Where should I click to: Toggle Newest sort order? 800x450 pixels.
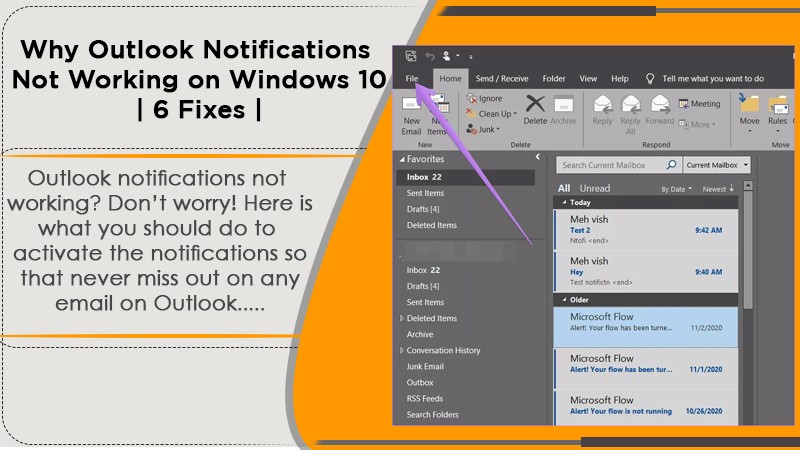point(718,189)
